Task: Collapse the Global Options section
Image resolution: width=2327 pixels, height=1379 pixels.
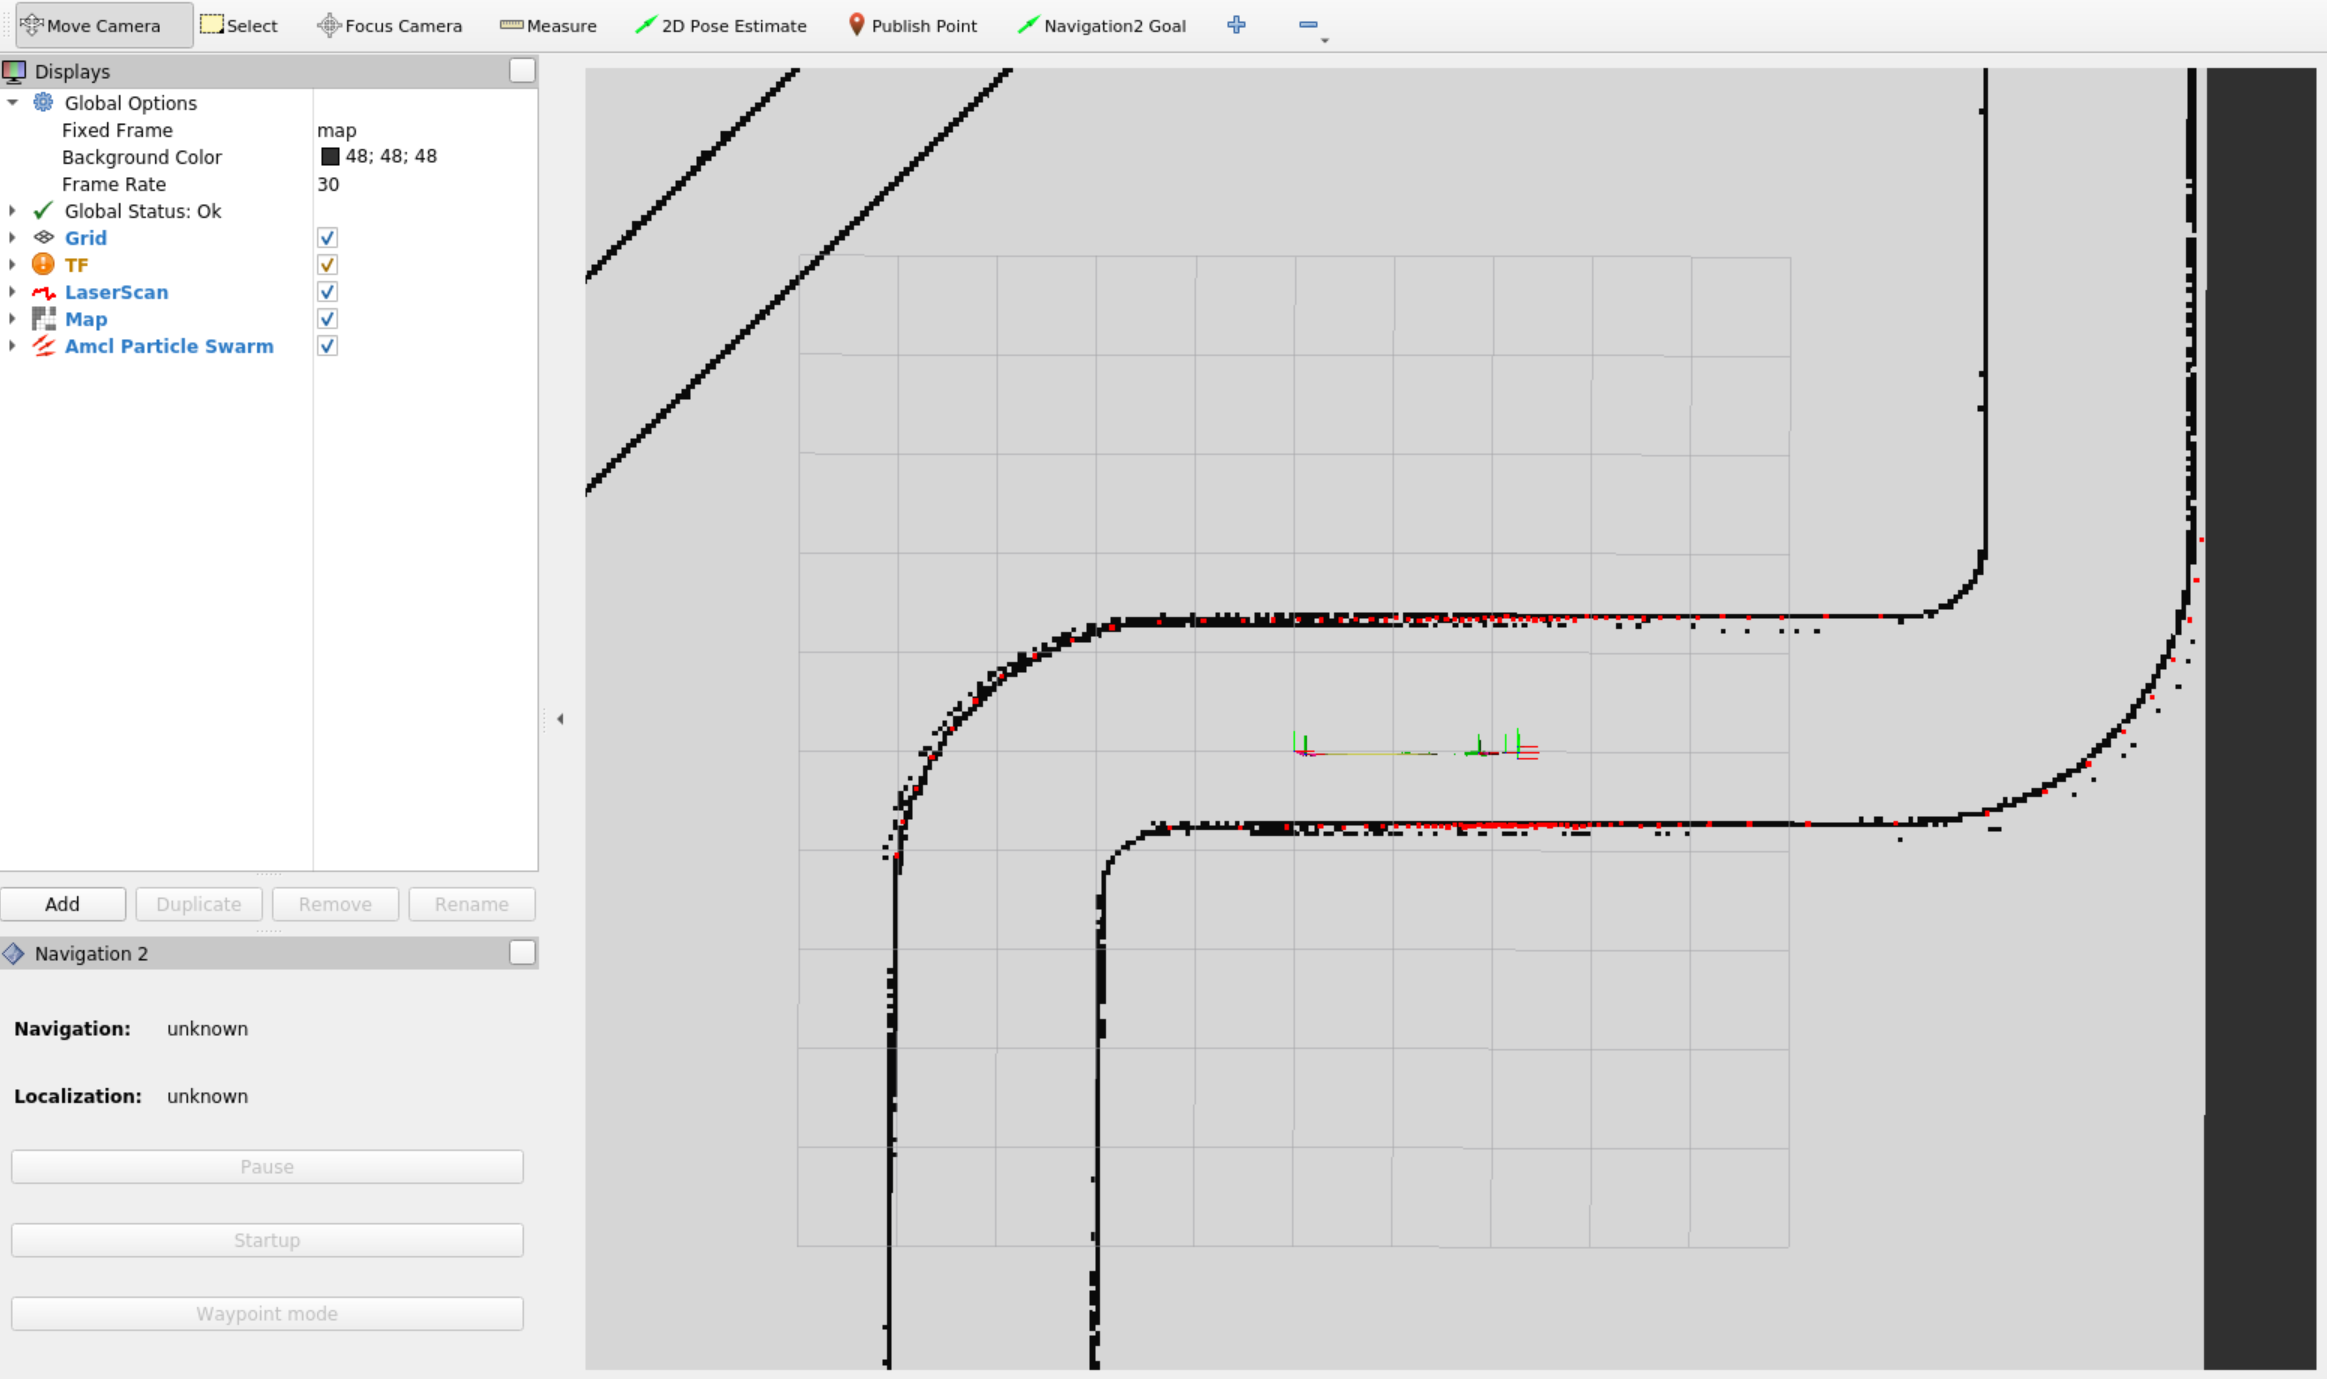Action: [x=12, y=103]
